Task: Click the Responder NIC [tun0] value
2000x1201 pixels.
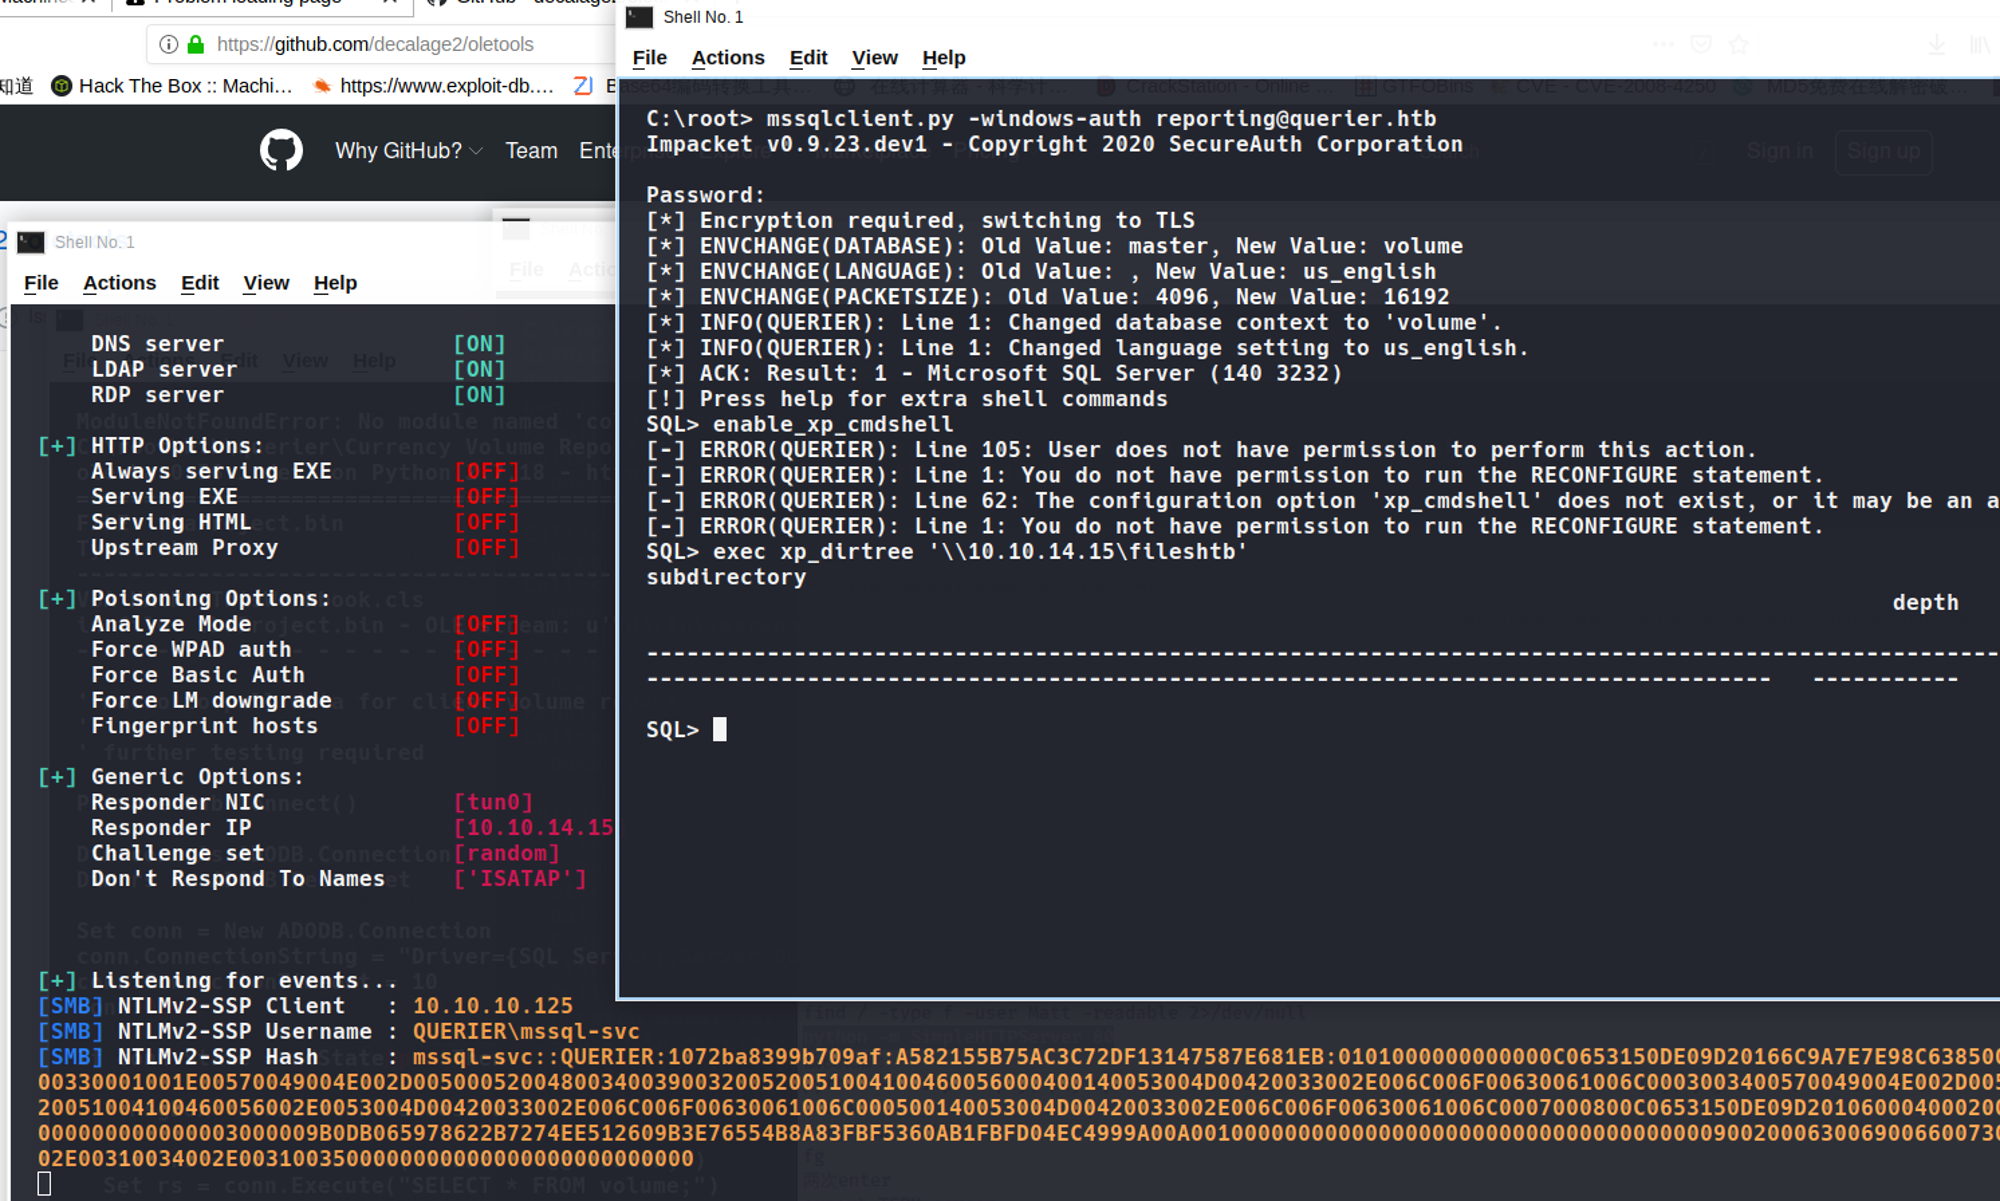Action: coord(494,803)
